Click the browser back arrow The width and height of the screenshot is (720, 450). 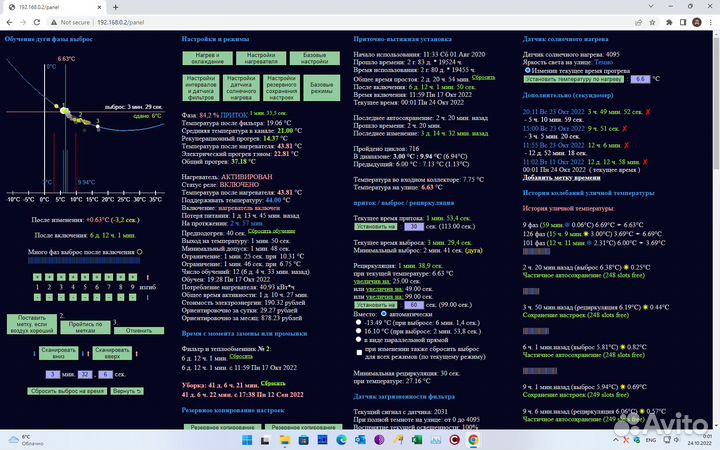point(11,20)
